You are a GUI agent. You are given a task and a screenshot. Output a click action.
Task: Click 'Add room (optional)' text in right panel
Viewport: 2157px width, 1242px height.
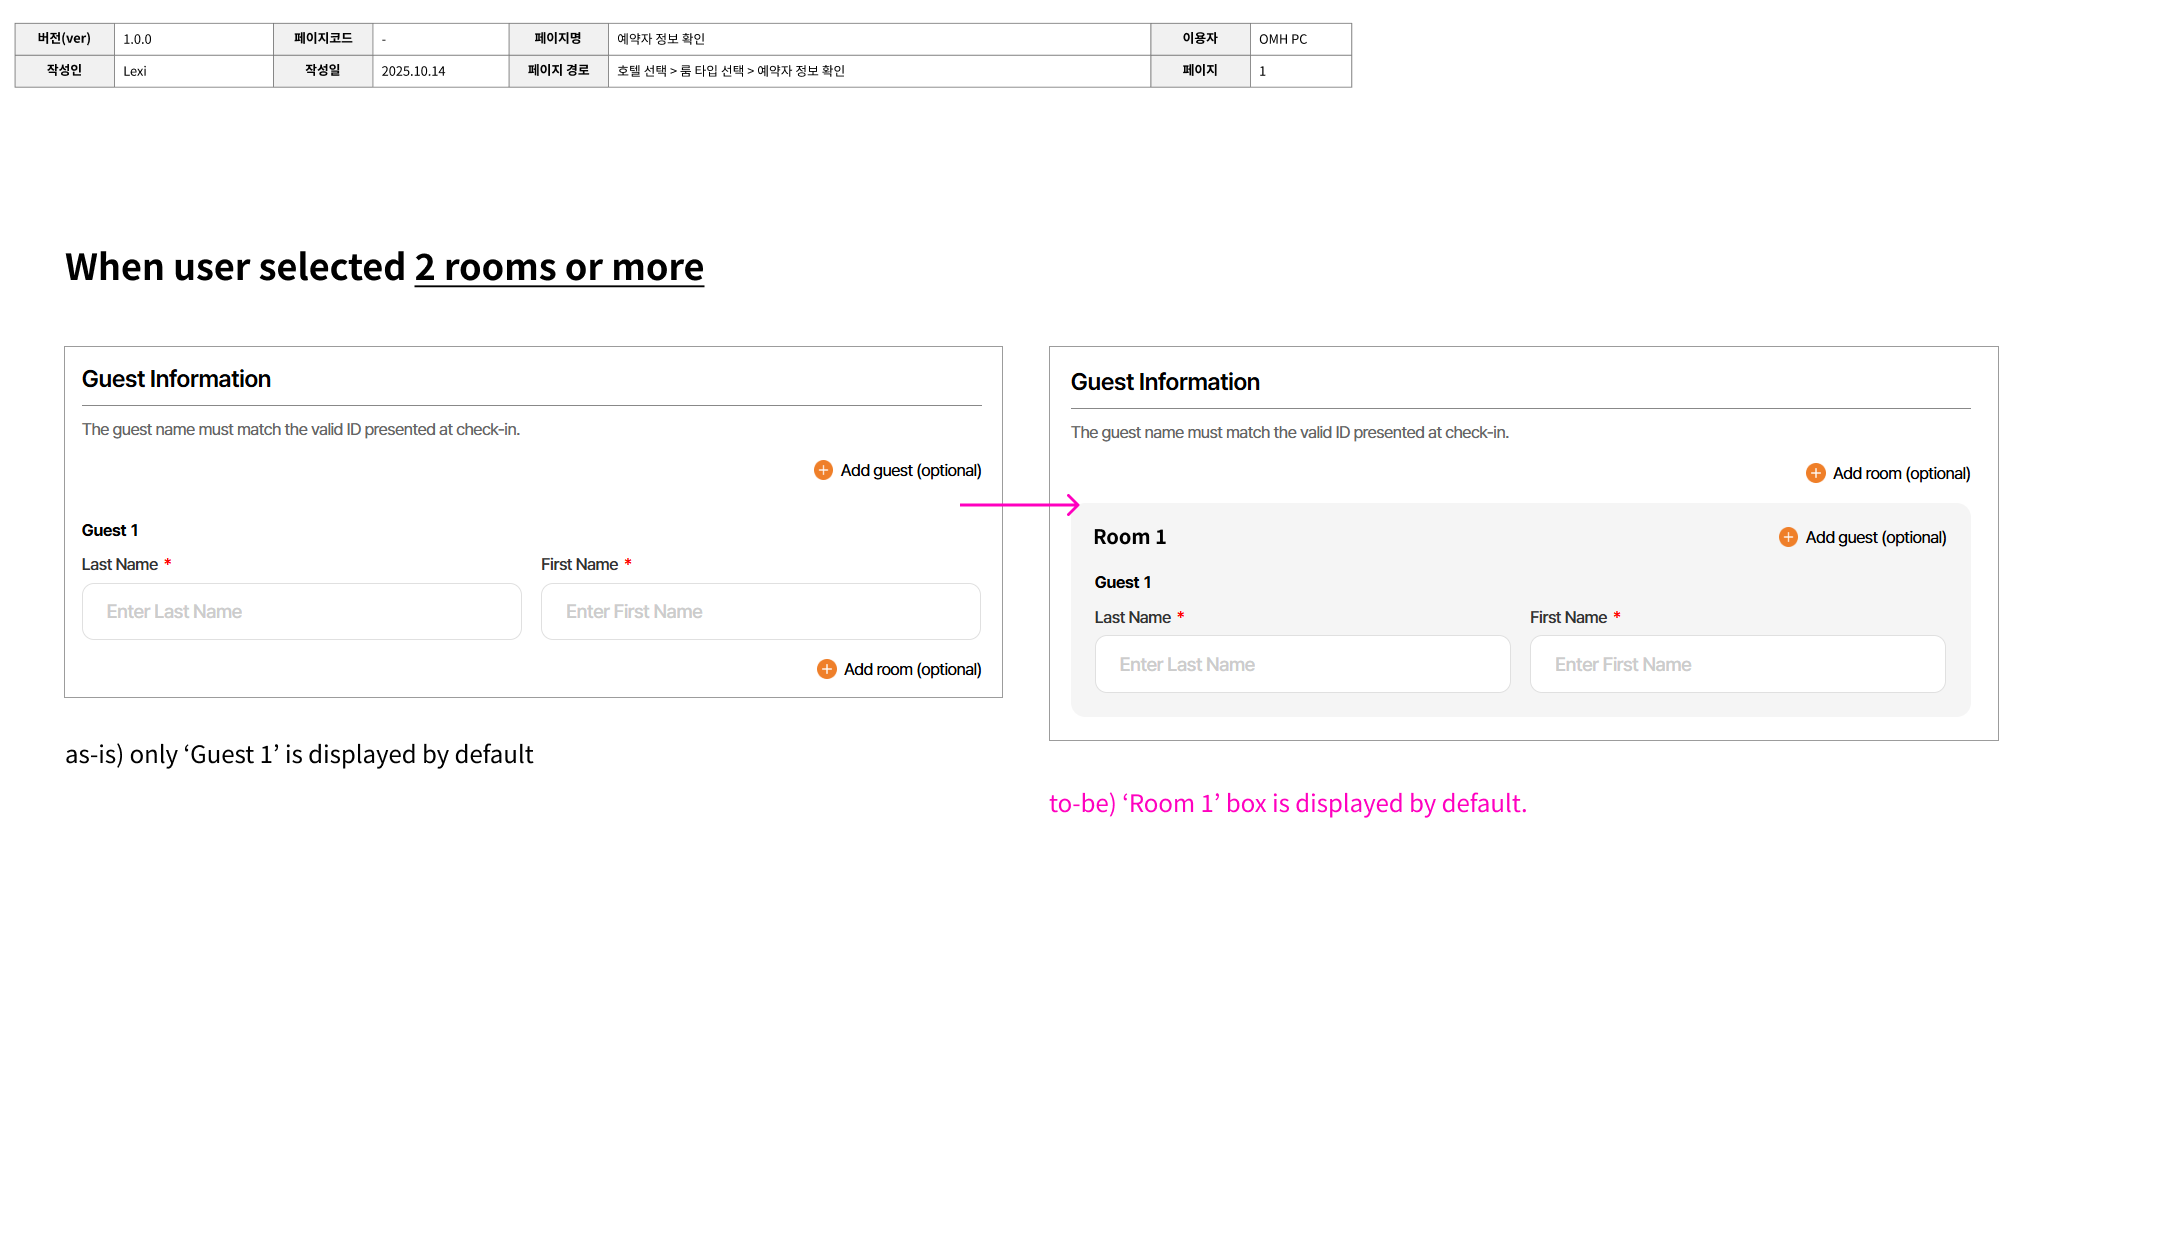click(1900, 473)
